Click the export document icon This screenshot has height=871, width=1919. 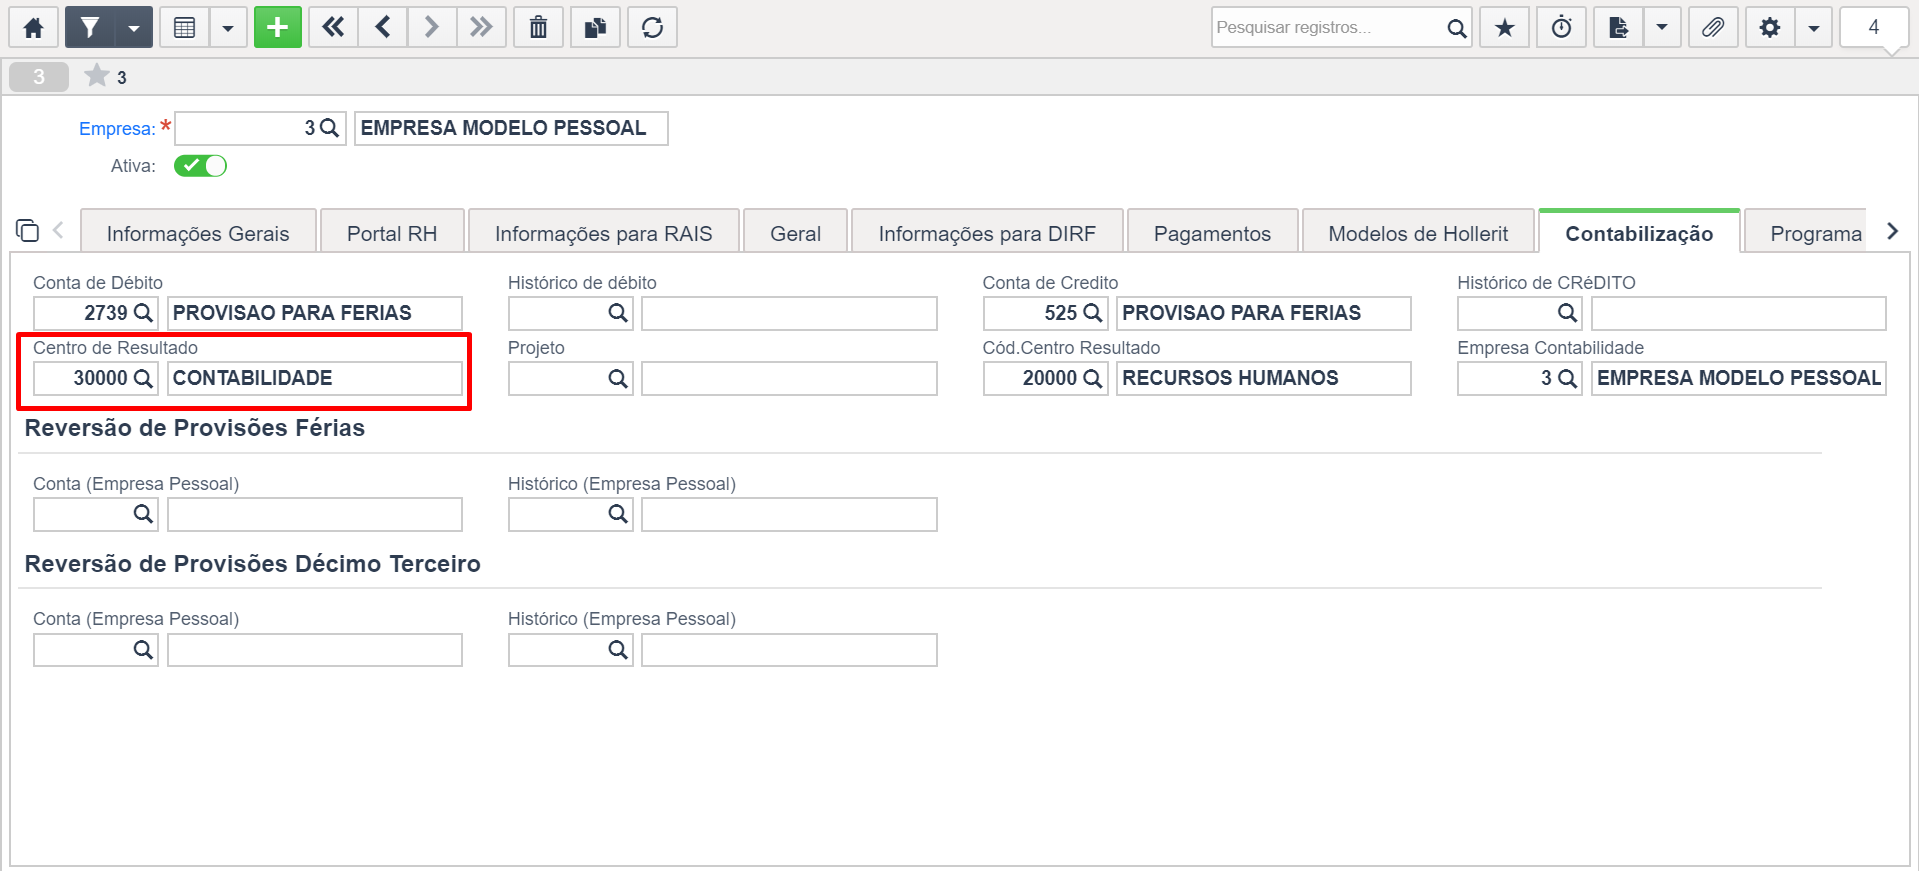pyautogui.click(x=1619, y=27)
